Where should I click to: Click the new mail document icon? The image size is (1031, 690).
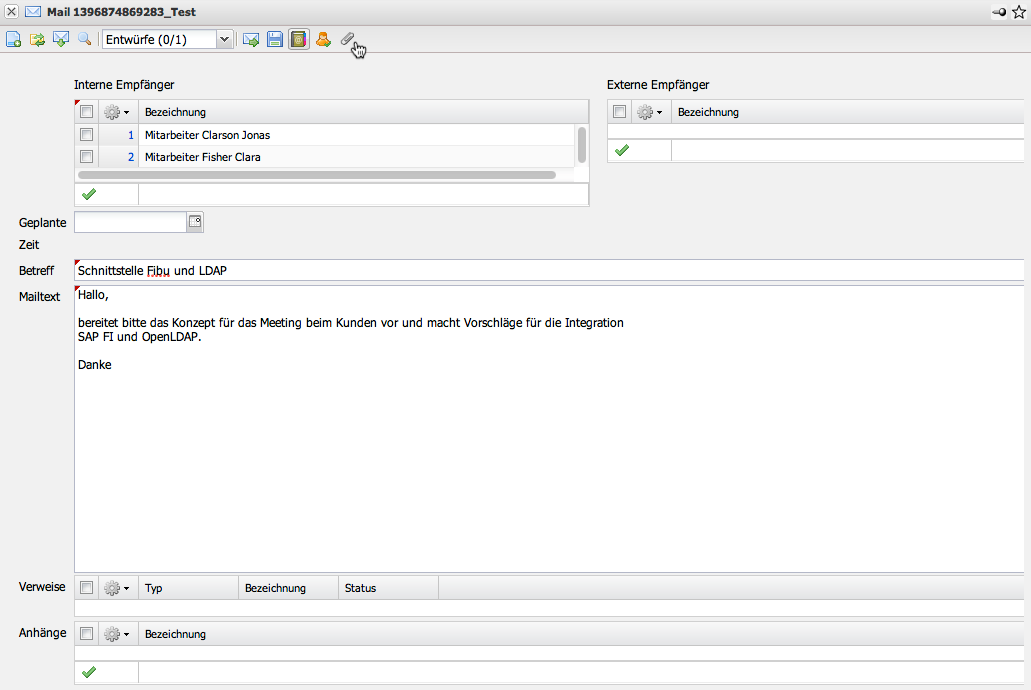coord(14,39)
